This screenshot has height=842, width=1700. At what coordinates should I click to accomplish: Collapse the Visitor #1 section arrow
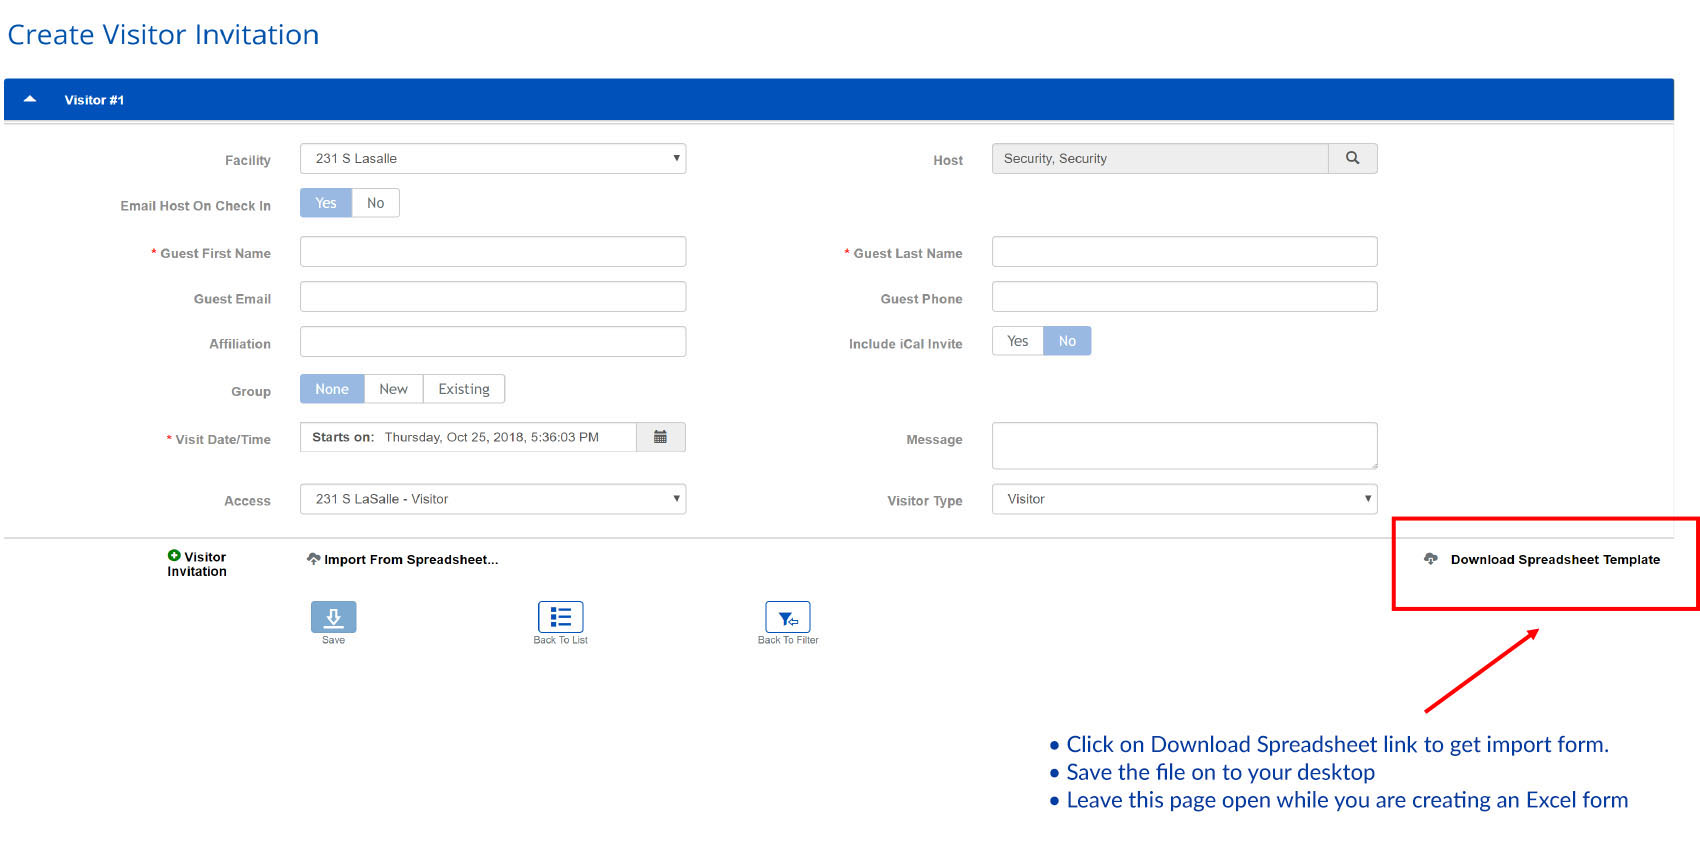click(30, 99)
